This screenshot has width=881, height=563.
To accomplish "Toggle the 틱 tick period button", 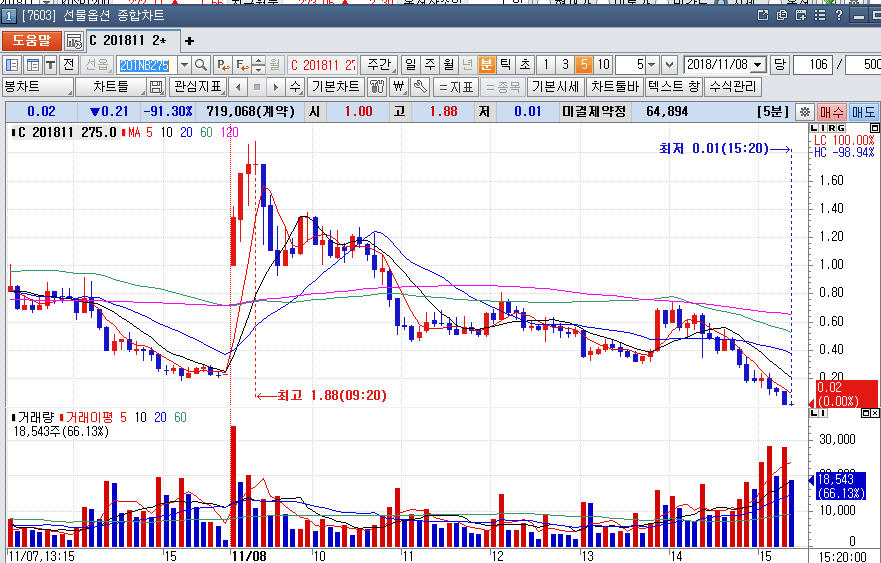I will (506, 64).
